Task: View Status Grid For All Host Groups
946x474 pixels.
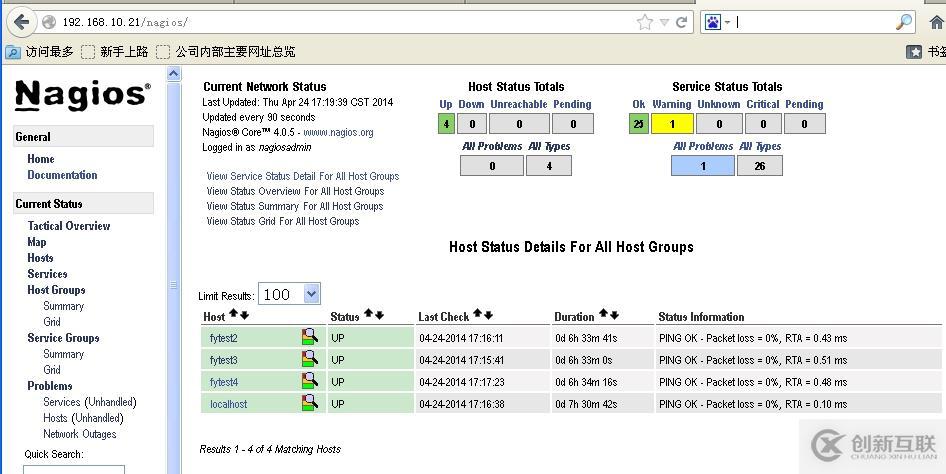Action: click(x=282, y=221)
